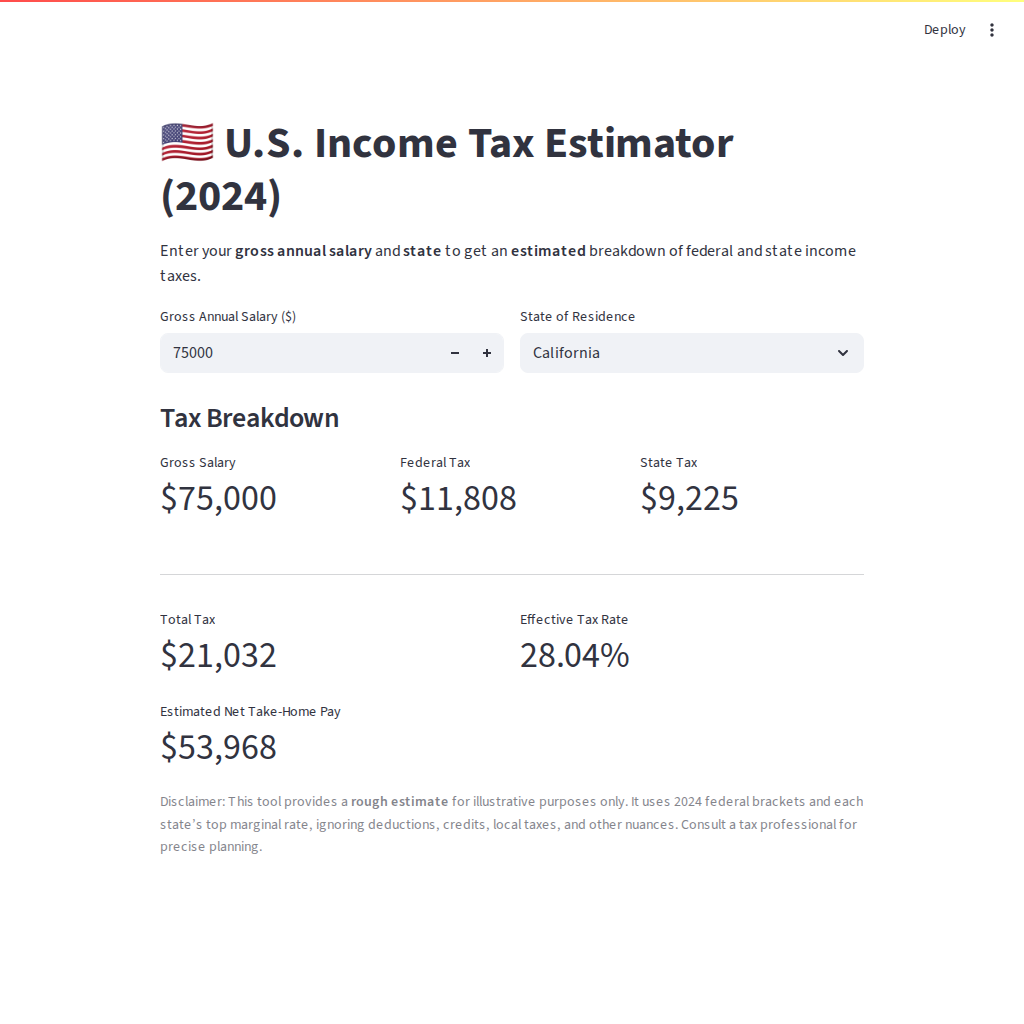Click the chevron arrow beside California
1024x1024 pixels.
point(843,353)
